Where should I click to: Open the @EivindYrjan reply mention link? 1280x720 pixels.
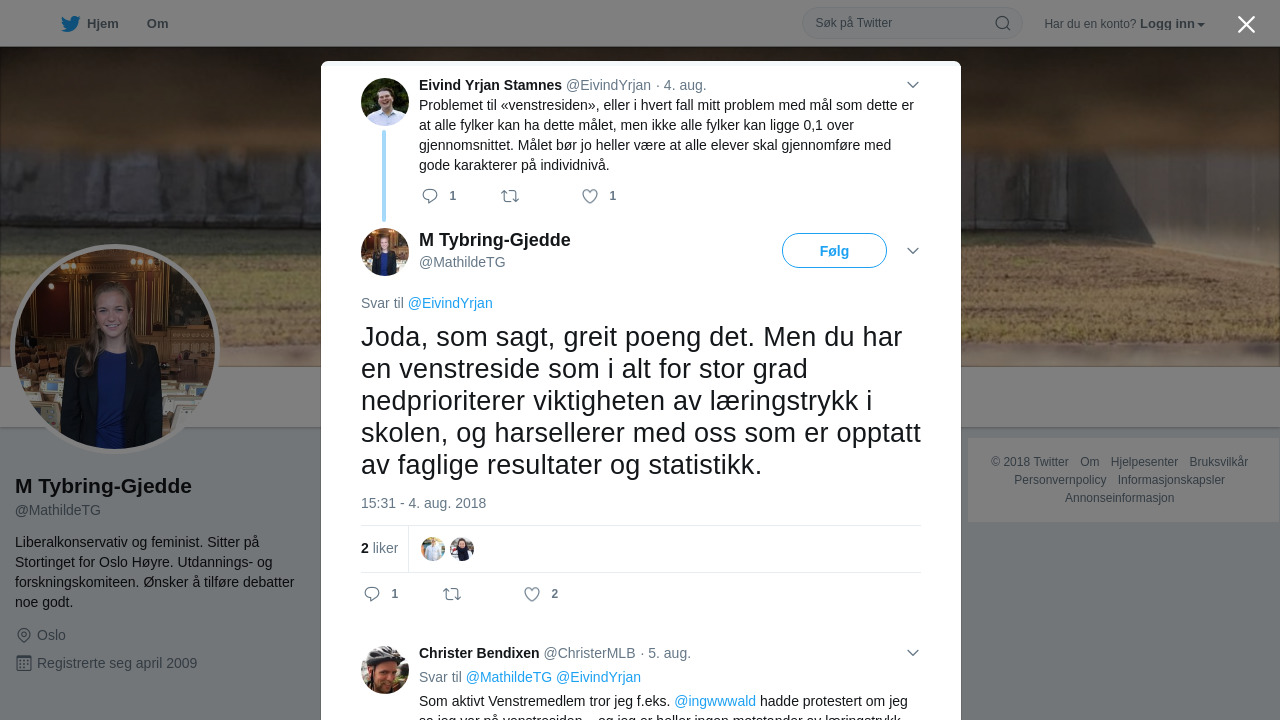(450, 303)
